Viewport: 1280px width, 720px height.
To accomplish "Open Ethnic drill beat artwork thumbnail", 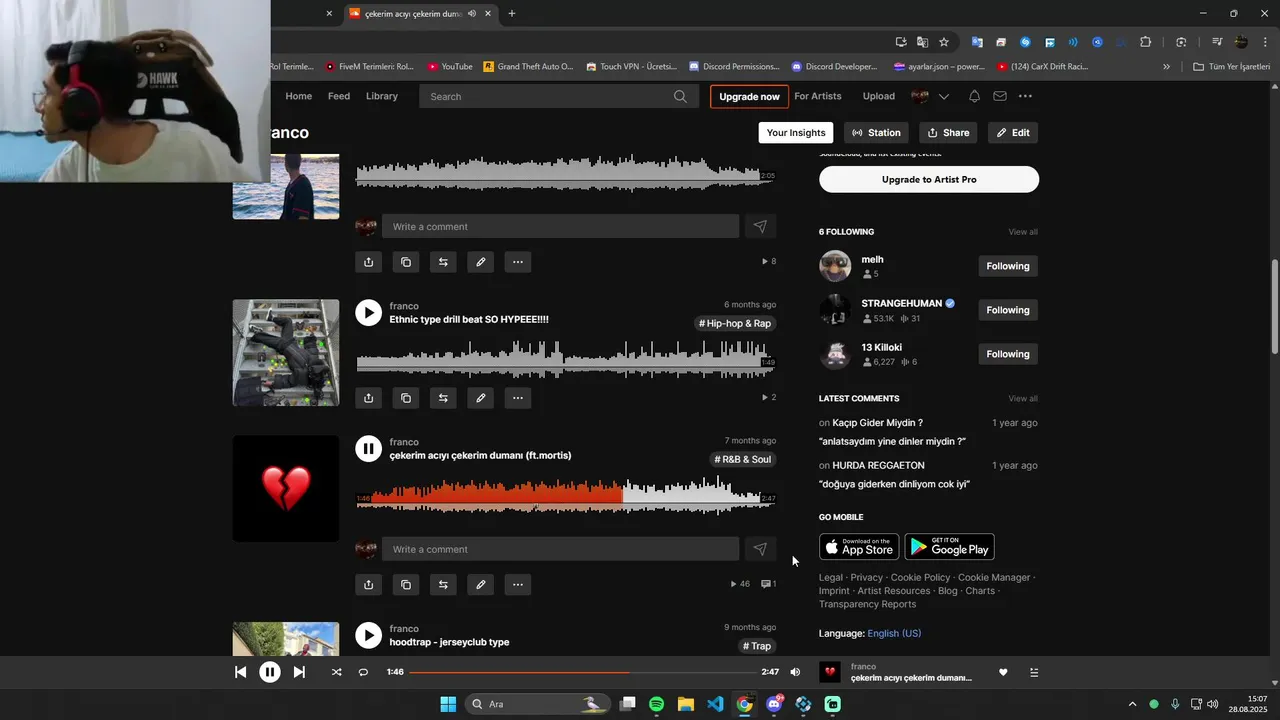I will point(286,353).
